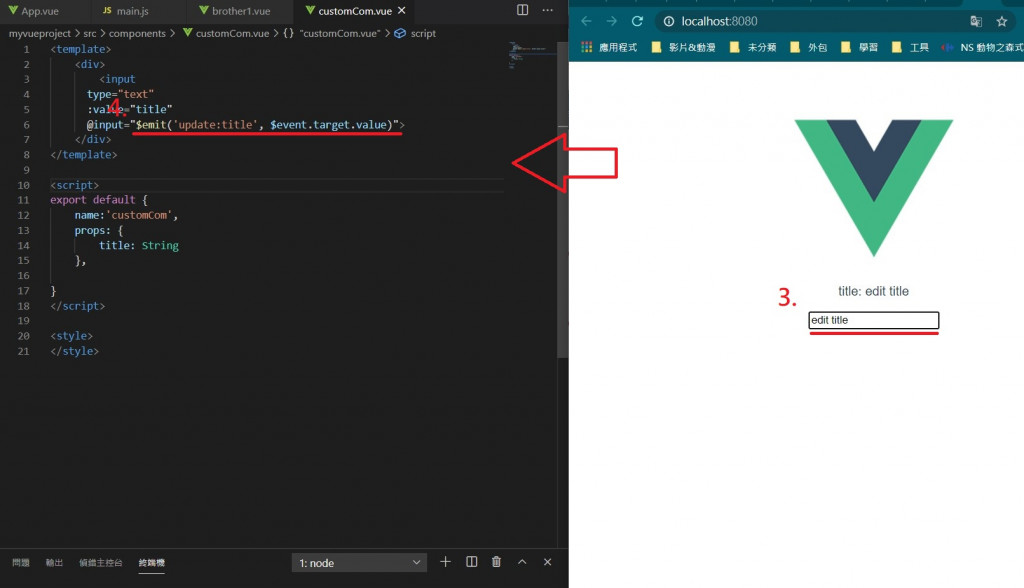Viewport: 1024px width, 588px height.
Task: Click the closing </script> tag
Action: coord(78,306)
